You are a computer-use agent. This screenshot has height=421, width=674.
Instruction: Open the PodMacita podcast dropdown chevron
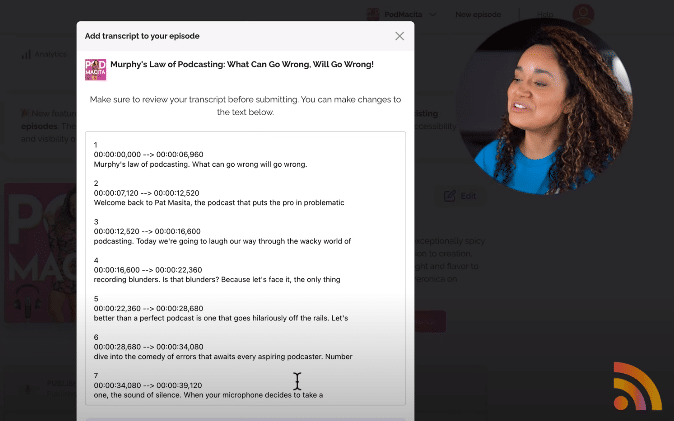(x=432, y=15)
